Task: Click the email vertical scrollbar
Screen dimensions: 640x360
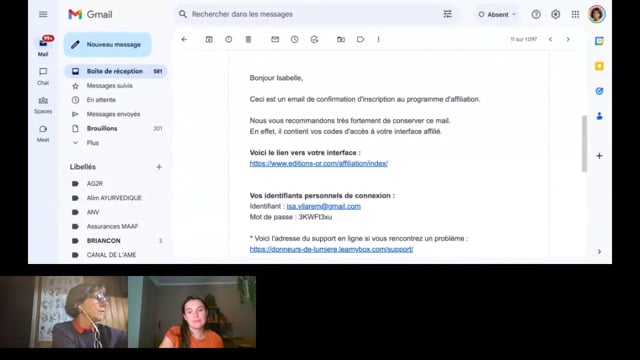Action: (x=584, y=144)
